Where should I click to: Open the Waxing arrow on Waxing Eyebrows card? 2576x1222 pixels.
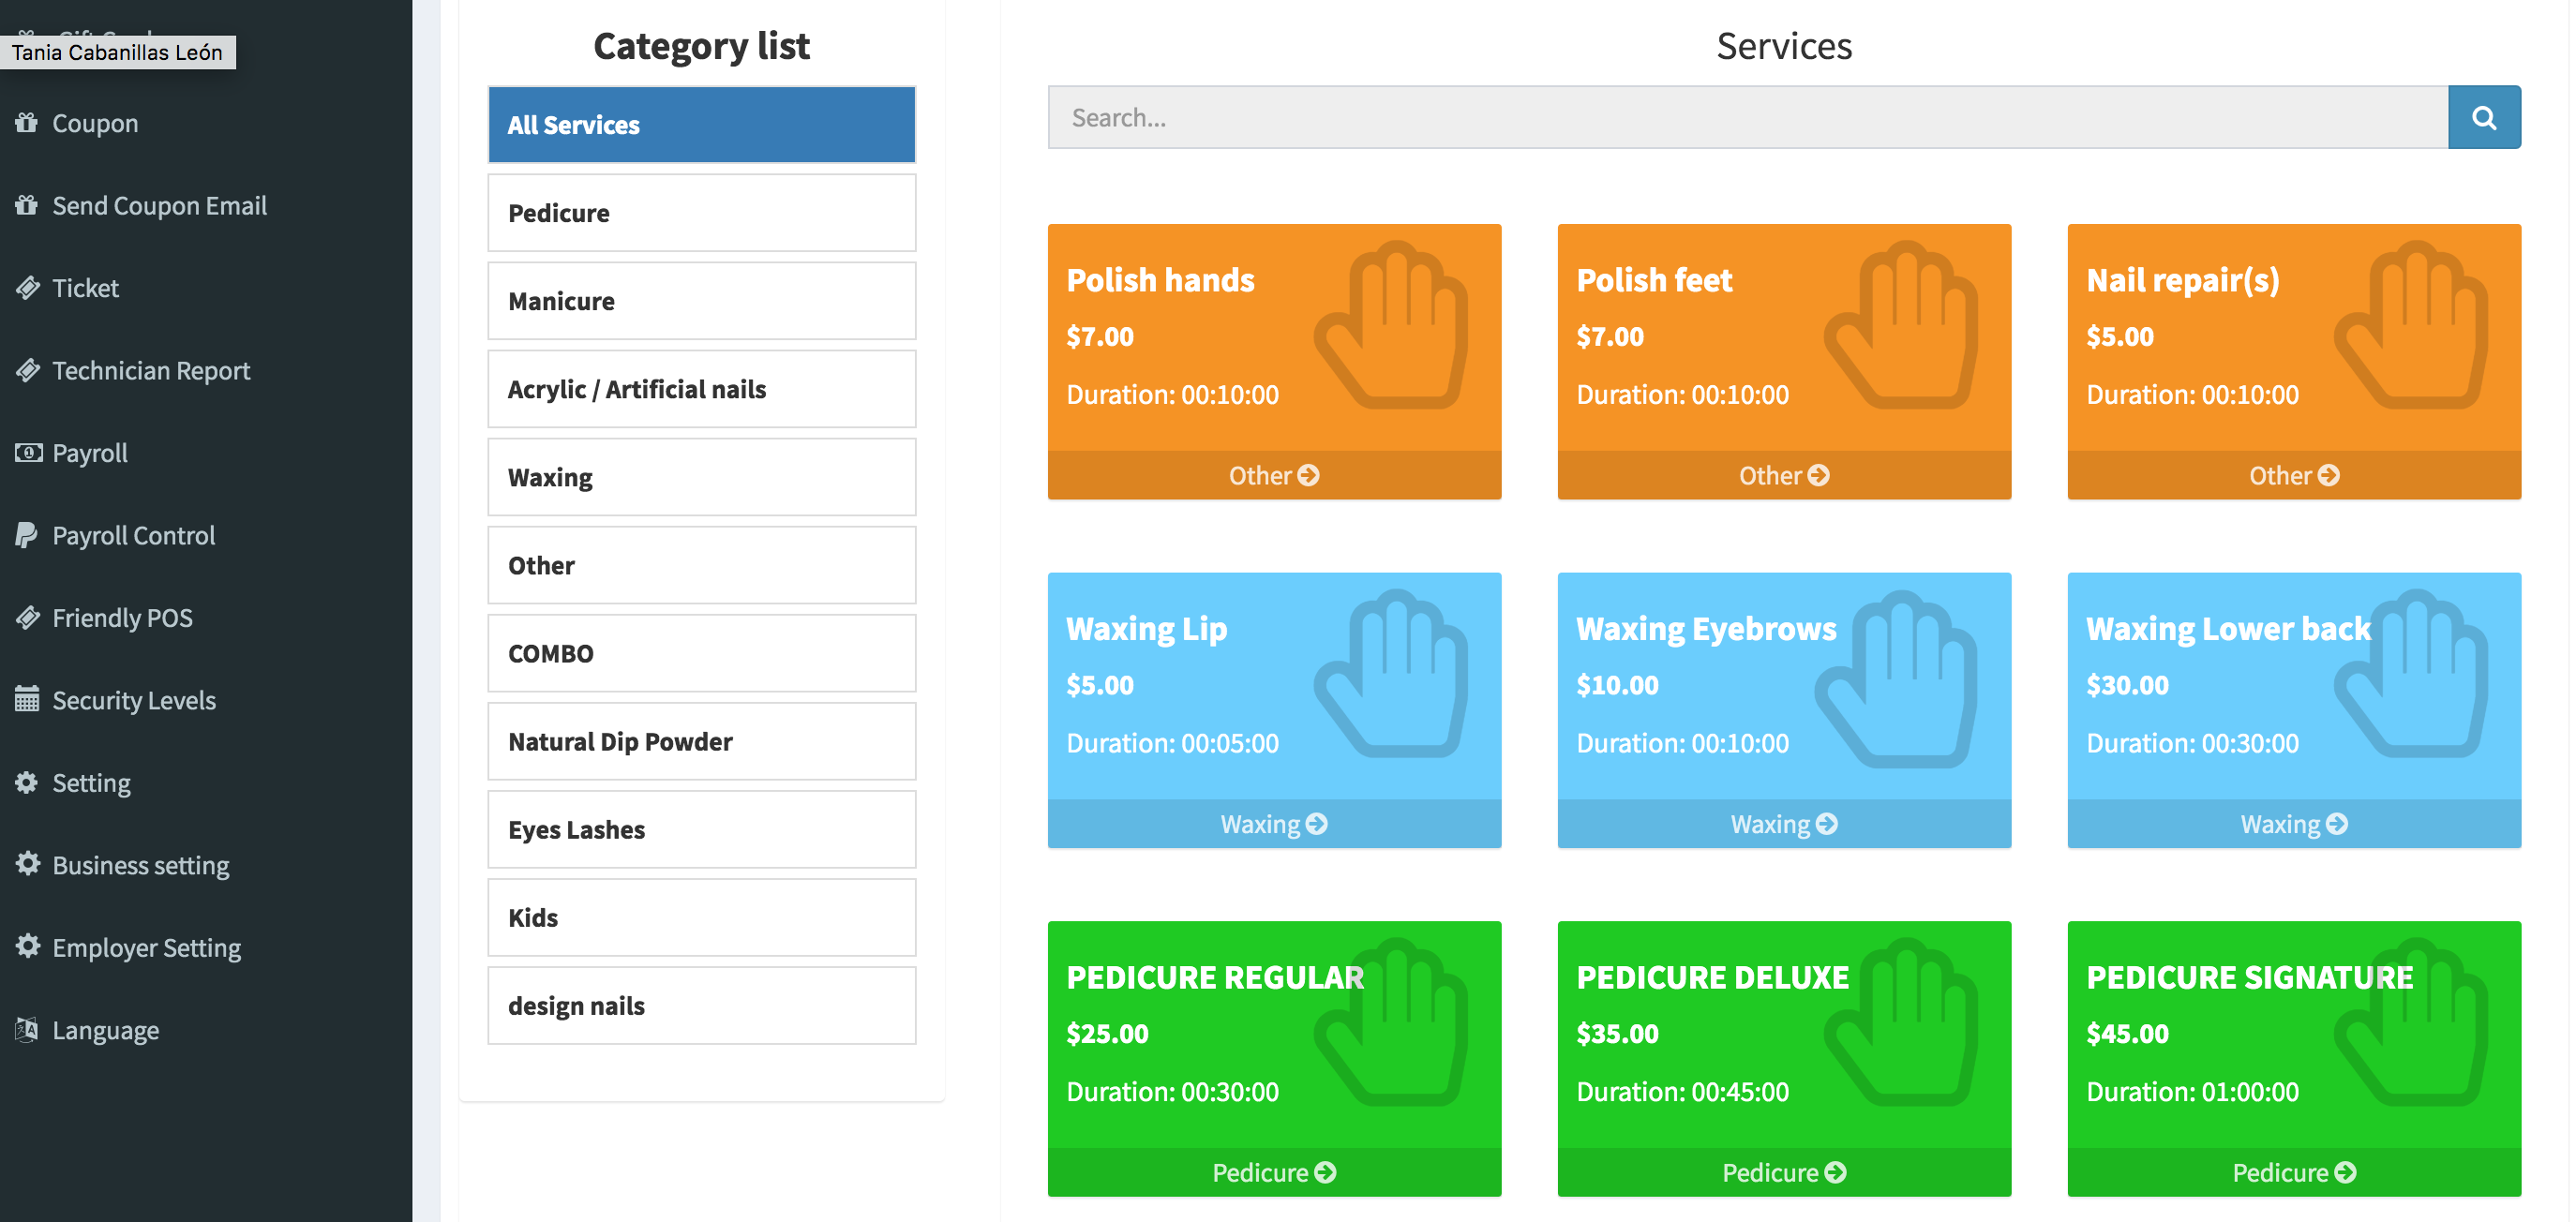tap(1784, 823)
